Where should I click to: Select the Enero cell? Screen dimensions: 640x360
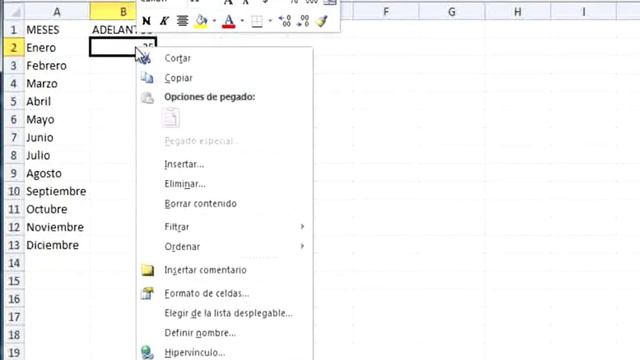57,48
